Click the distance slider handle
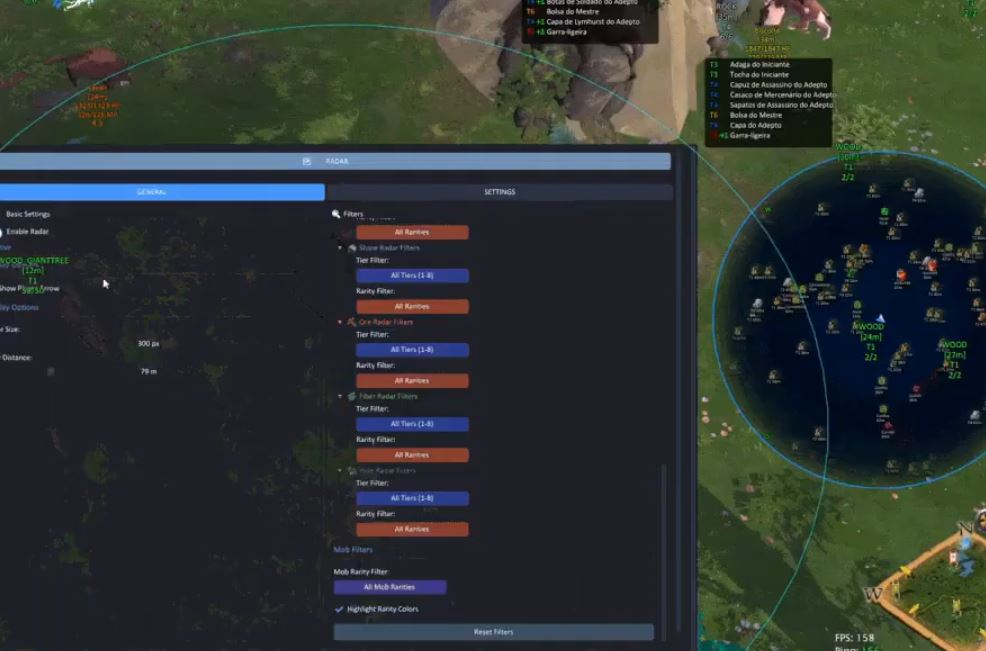986x651 pixels. click(51, 372)
